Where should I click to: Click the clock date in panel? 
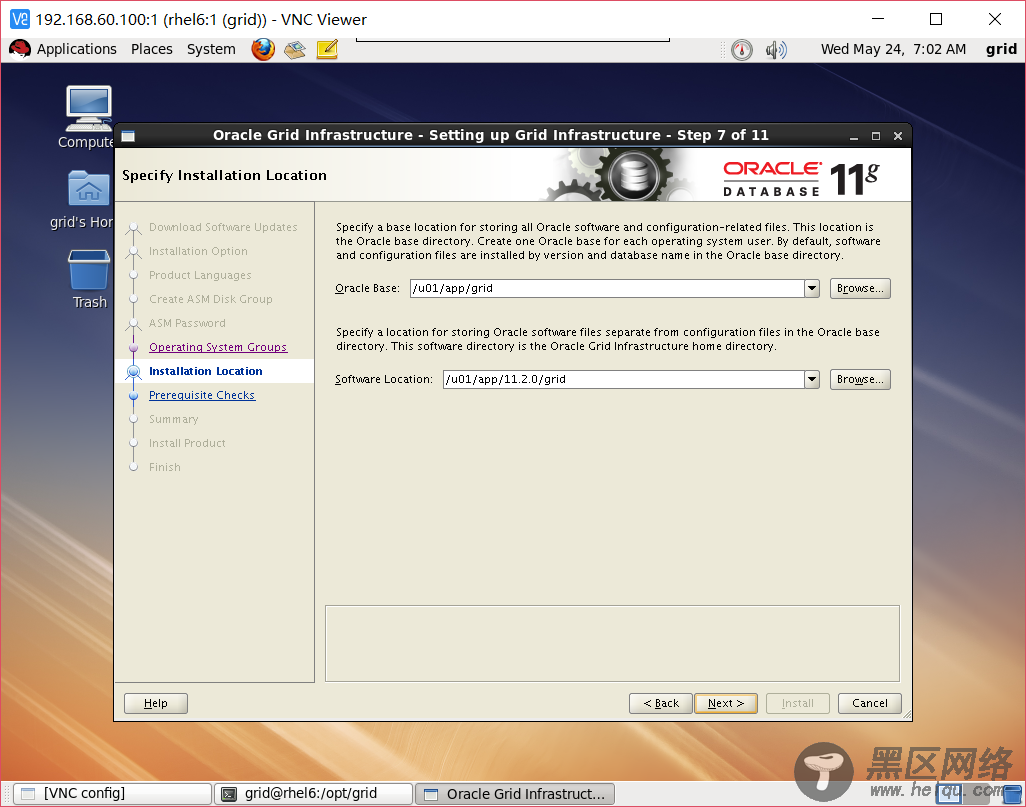point(893,49)
